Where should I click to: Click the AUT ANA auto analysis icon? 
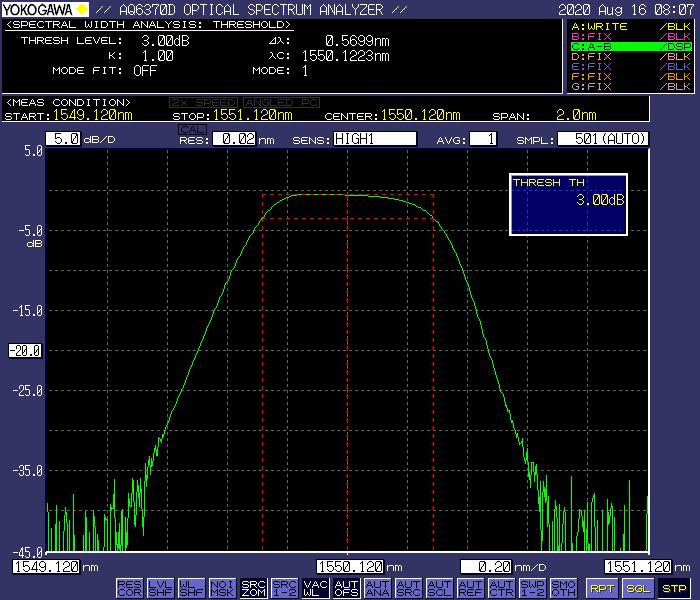click(377, 587)
